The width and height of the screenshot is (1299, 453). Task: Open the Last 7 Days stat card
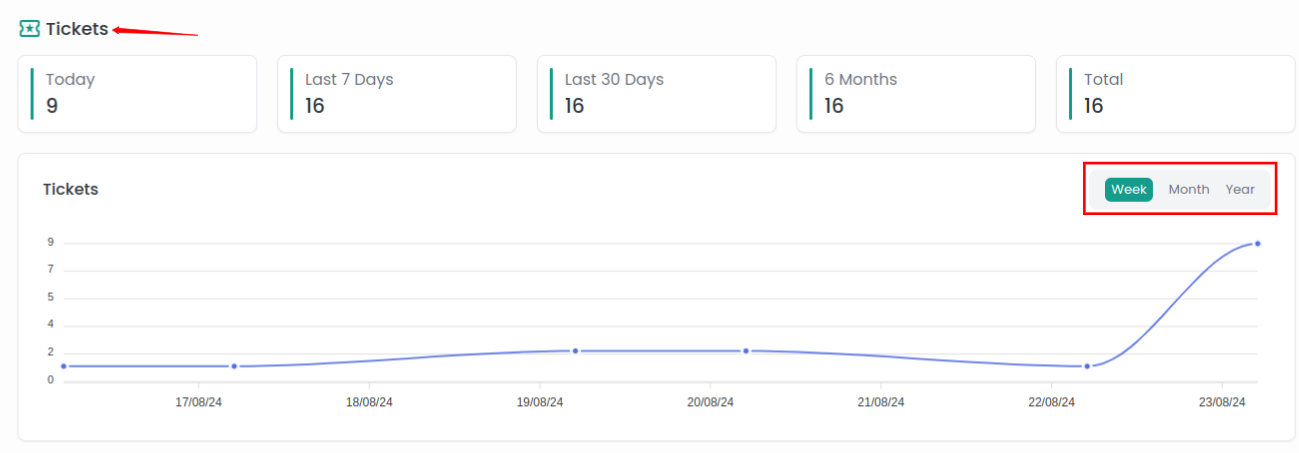396,94
